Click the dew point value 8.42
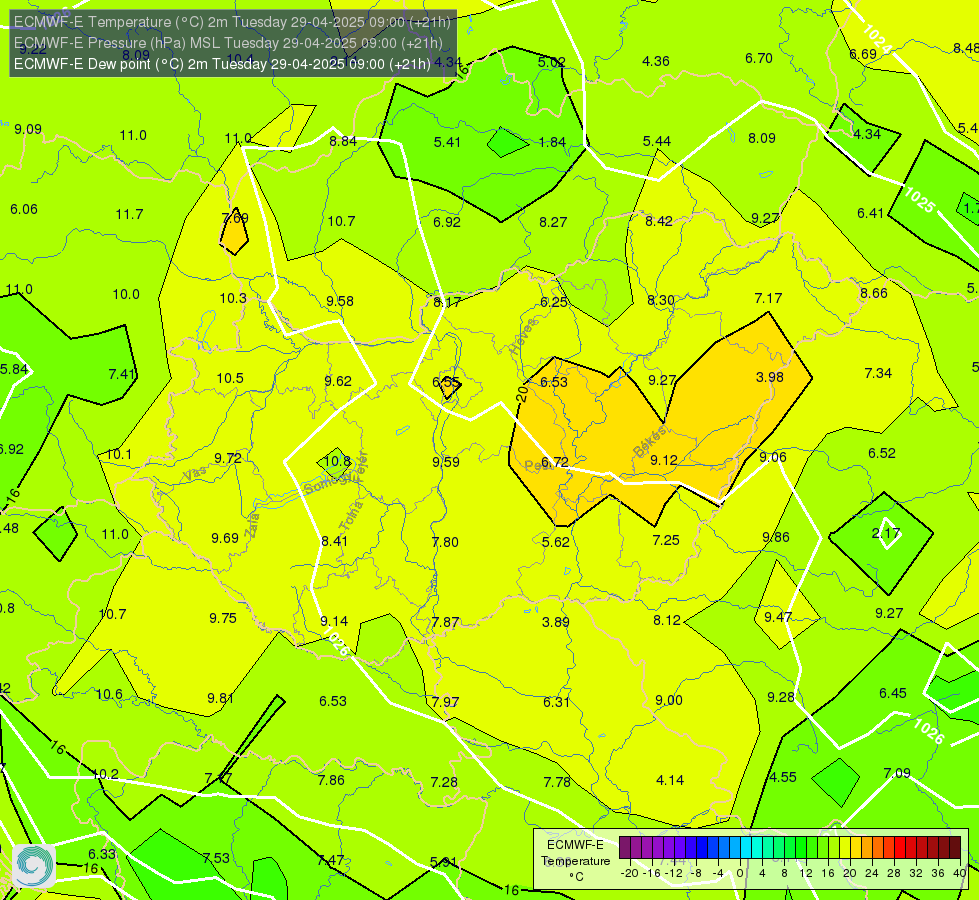This screenshot has height=900, width=979. coord(659,221)
